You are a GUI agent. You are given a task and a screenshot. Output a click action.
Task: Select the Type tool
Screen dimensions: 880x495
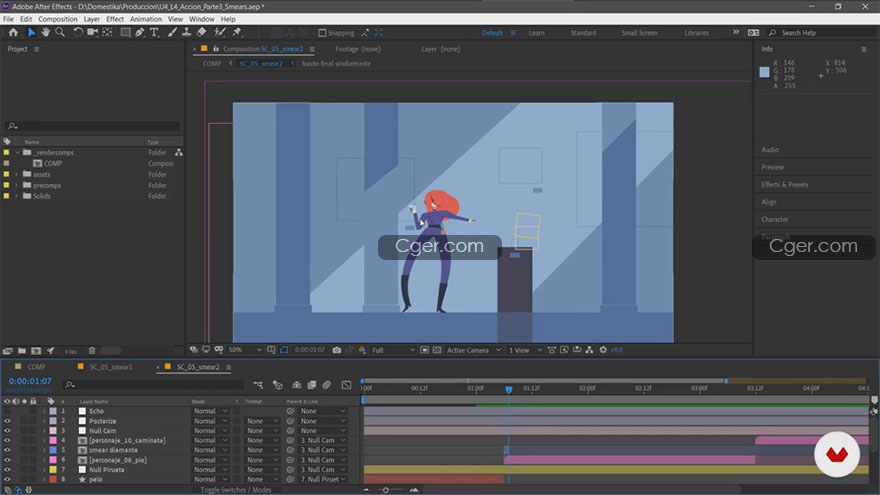coord(154,33)
